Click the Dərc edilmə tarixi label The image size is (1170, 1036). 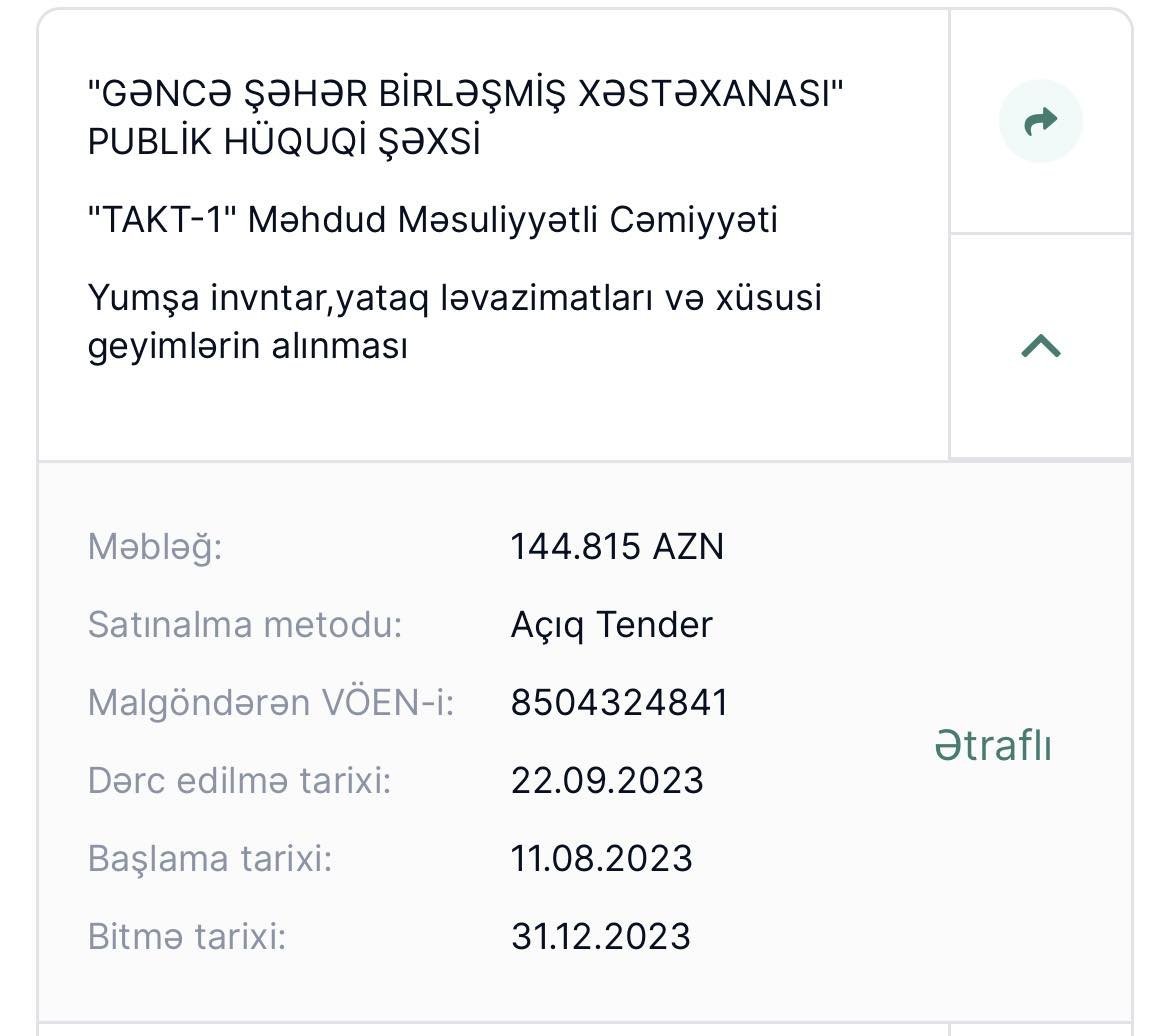pos(239,781)
